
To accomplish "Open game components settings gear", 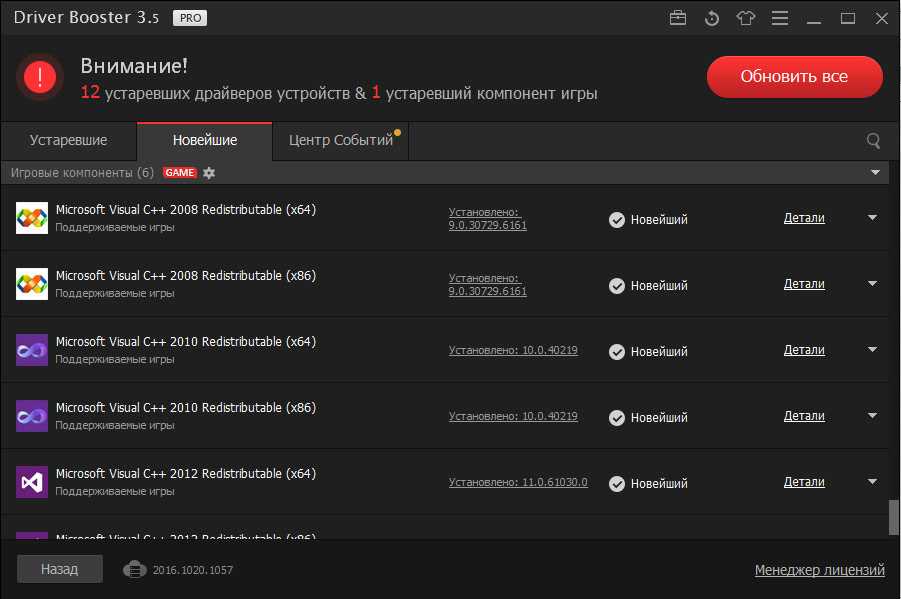I will (209, 173).
